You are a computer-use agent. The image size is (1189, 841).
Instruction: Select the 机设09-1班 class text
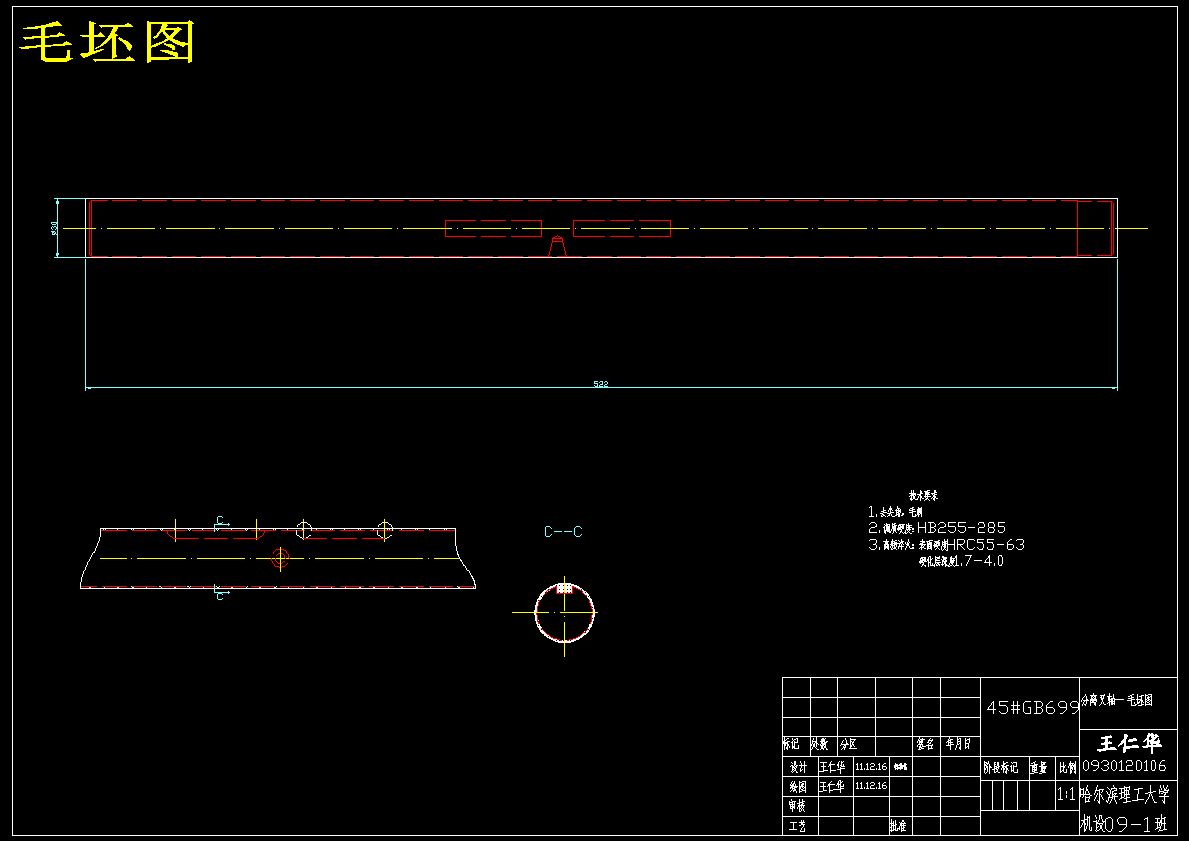click(1124, 824)
